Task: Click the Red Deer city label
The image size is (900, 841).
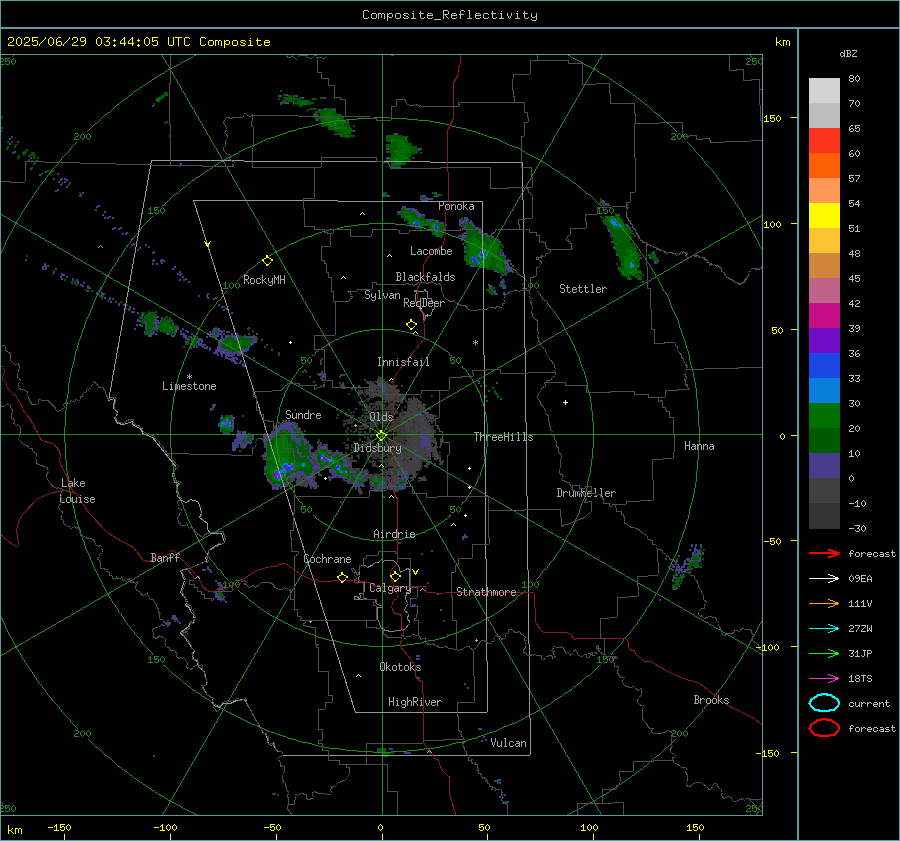Action: pos(424,303)
